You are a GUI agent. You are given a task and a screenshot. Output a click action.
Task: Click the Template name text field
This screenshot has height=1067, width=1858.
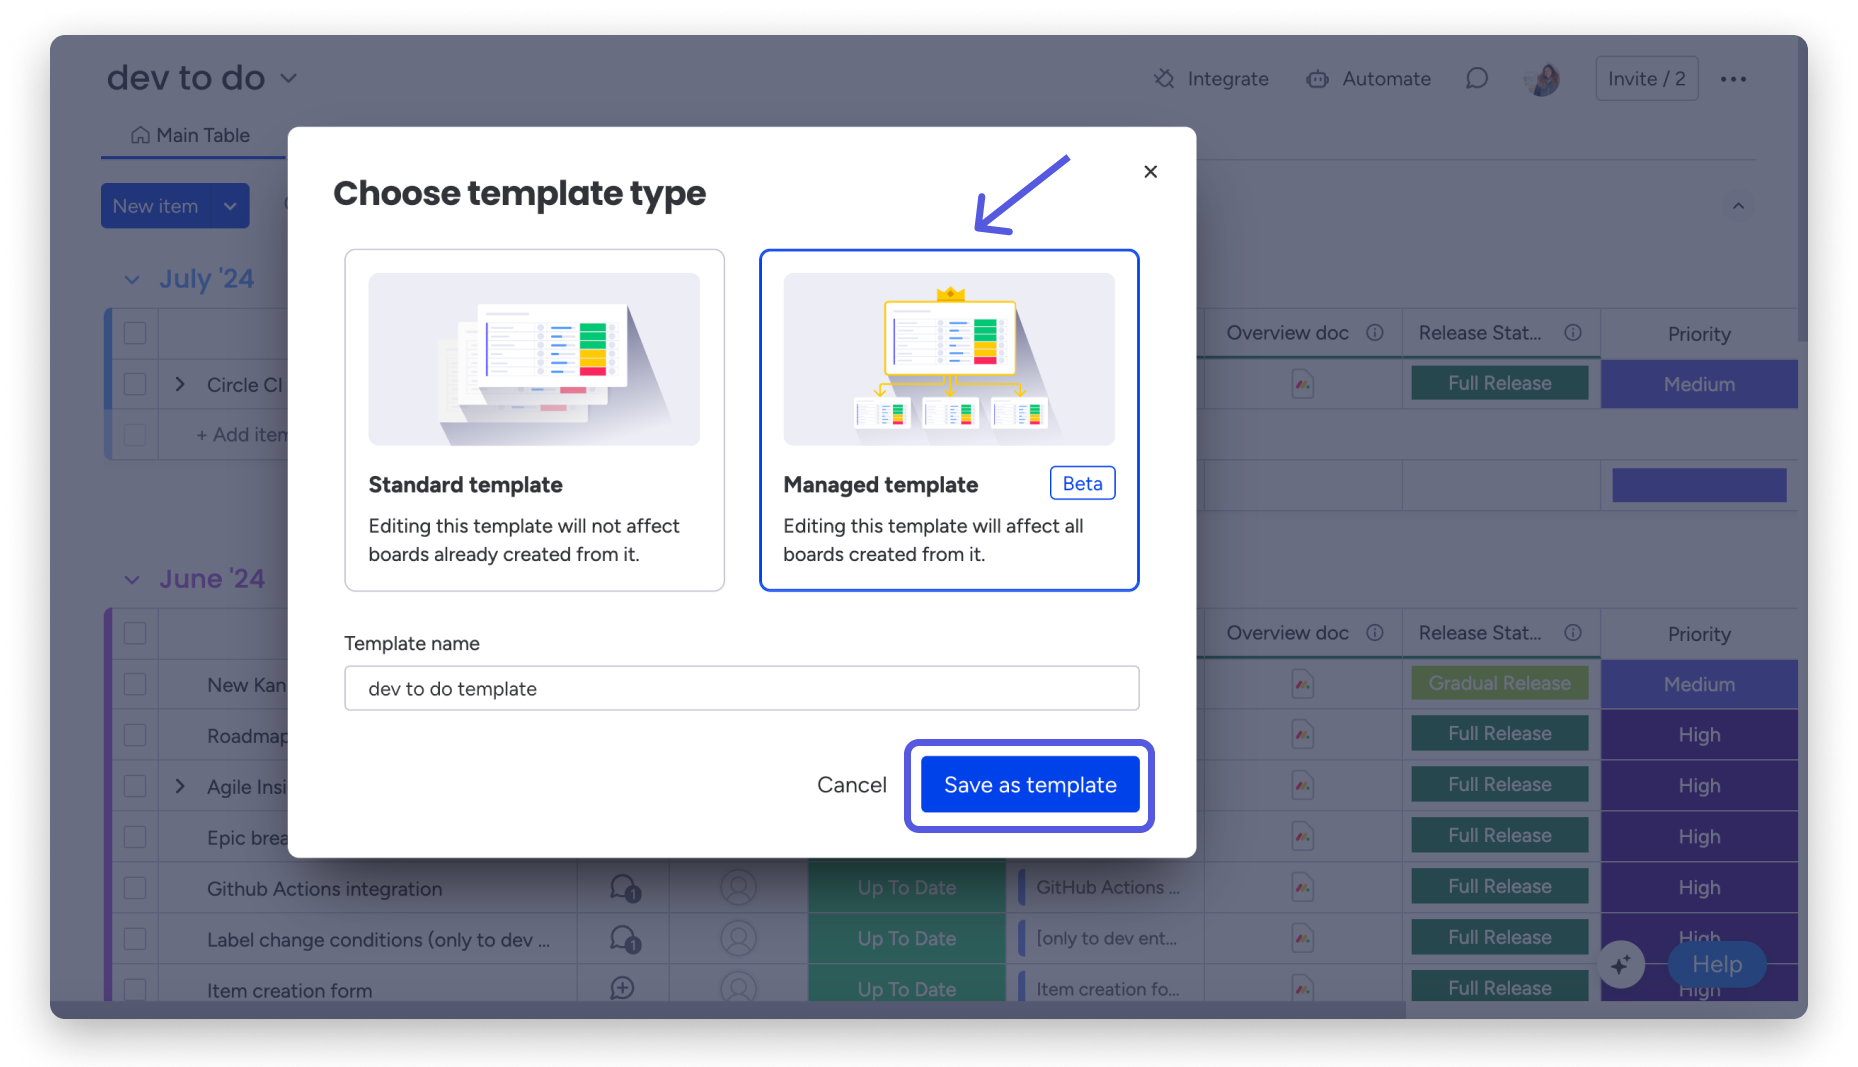pyautogui.click(x=741, y=689)
